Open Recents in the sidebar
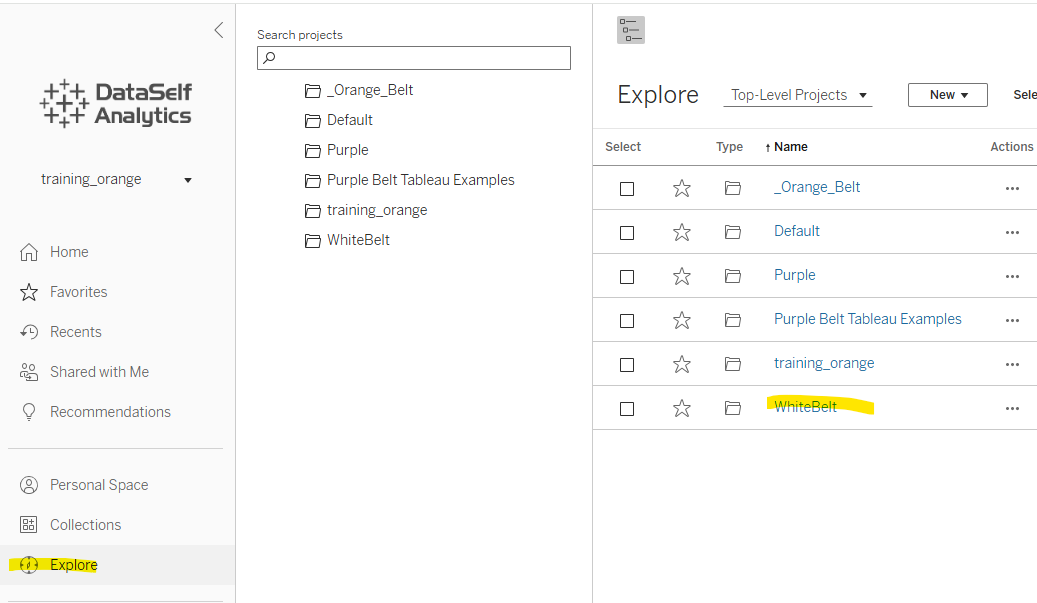The height and width of the screenshot is (603, 1037). pyautogui.click(x=61, y=332)
